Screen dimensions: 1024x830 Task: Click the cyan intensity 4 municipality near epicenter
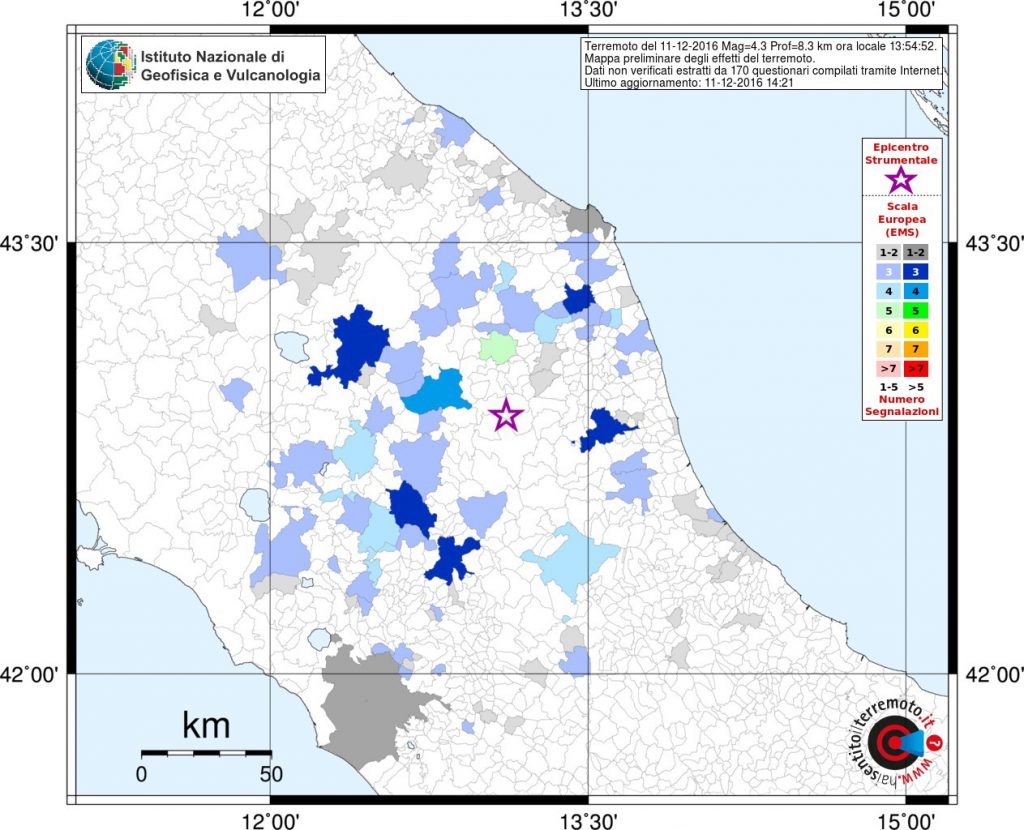point(436,391)
